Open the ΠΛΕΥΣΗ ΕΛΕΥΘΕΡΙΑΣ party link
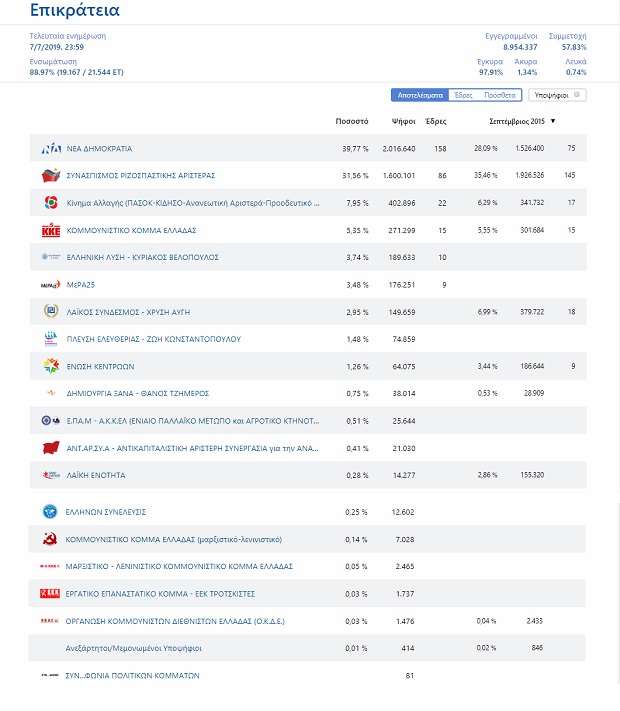 (x=153, y=339)
